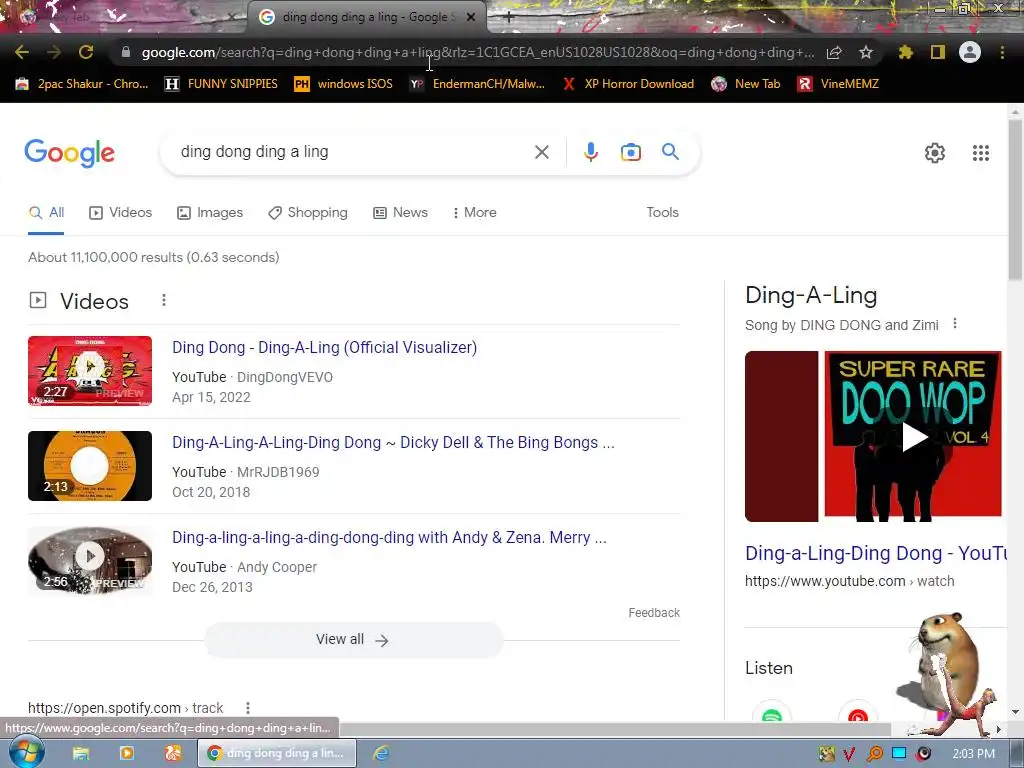The height and width of the screenshot is (768, 1024).
Task: Open the Ding-A-Ling panel three-dot menu
Action: click(x=955, y=324)
